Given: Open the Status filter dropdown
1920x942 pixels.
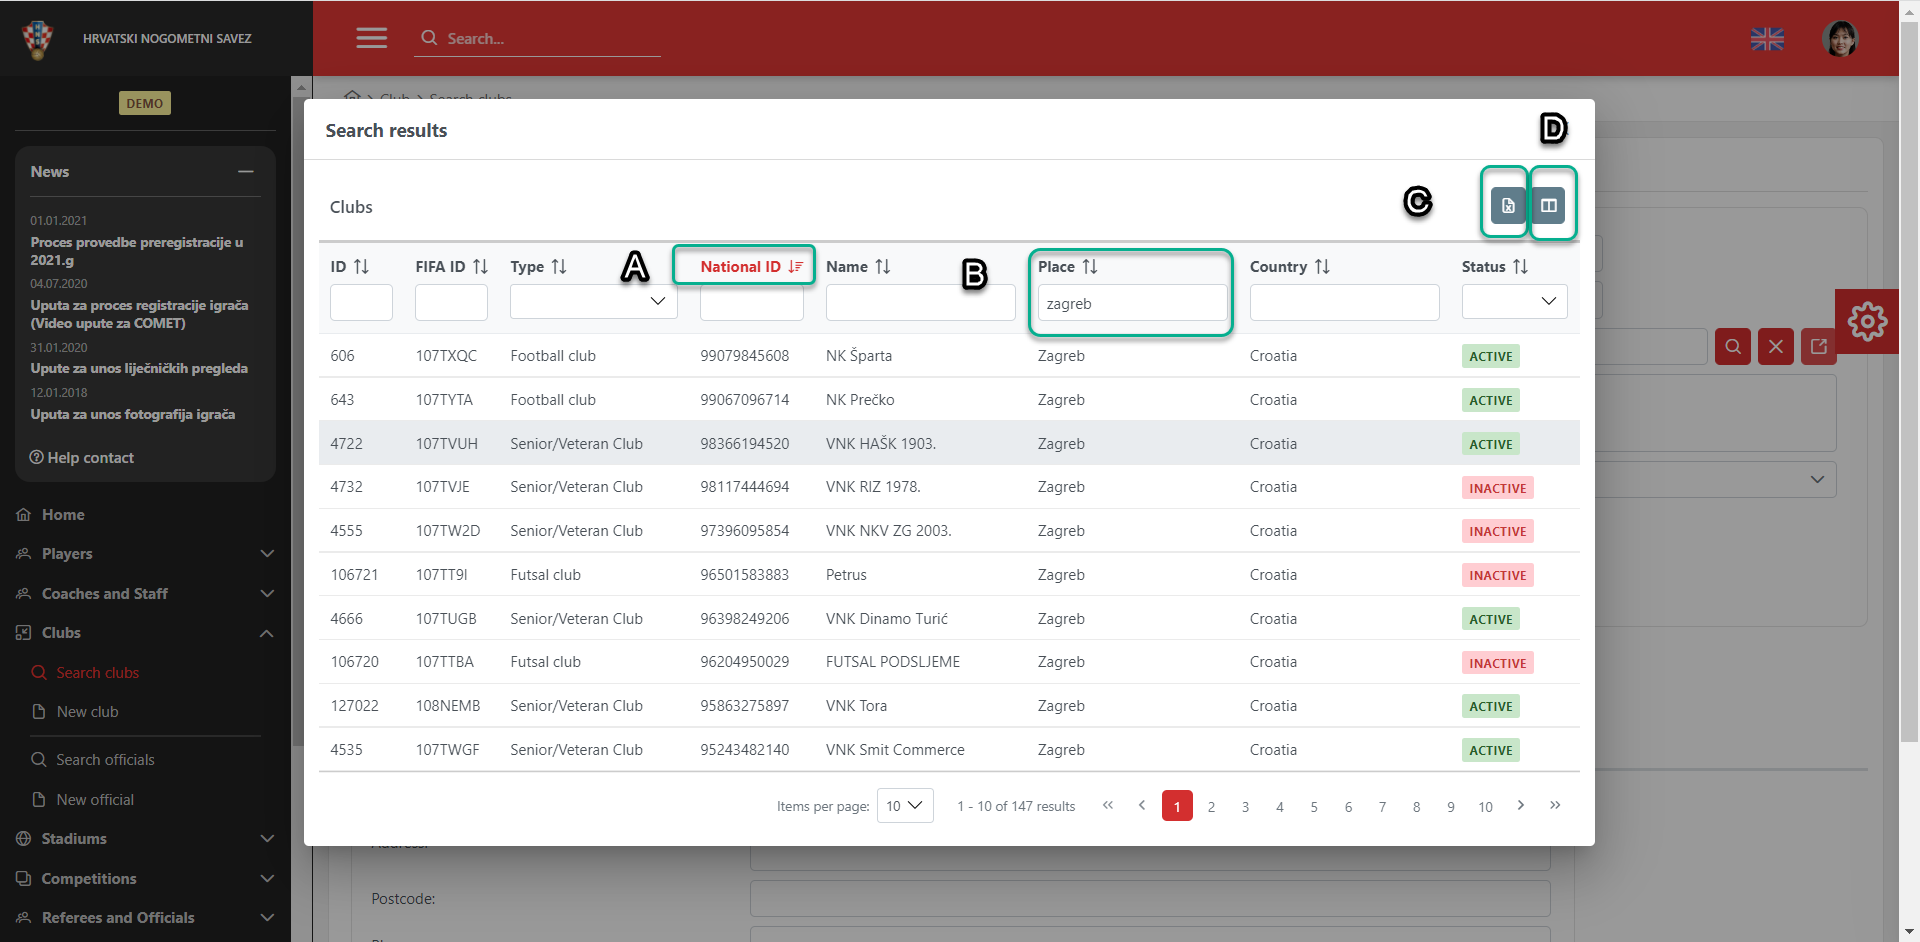Looking at the screenshot, I should [x=1513, y=302].
